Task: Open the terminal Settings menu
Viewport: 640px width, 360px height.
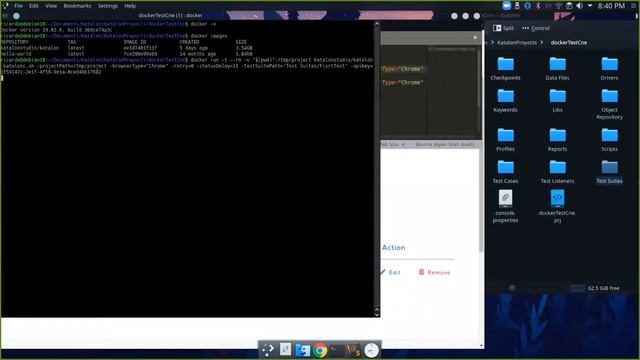Action: click(x=108, y=6)
